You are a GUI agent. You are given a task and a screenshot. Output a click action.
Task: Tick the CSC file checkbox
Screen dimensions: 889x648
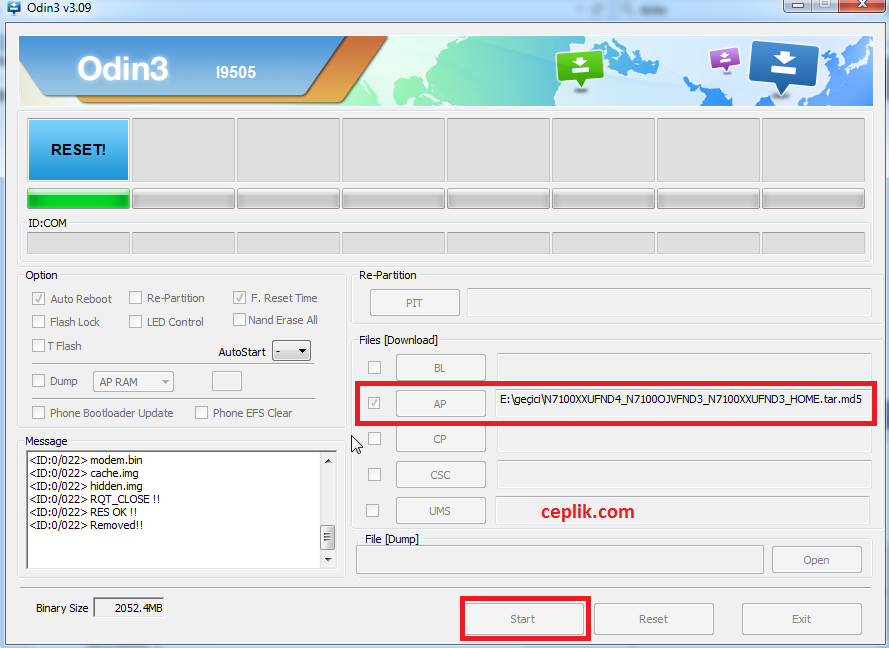374,474
